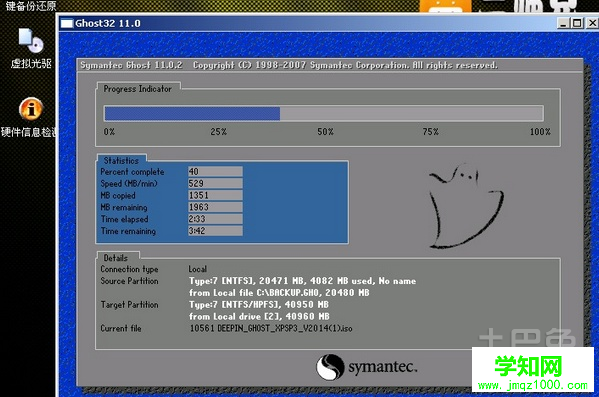599x397 pixels.
Task: Click the MB remaining value 1963
Action: 215,207
